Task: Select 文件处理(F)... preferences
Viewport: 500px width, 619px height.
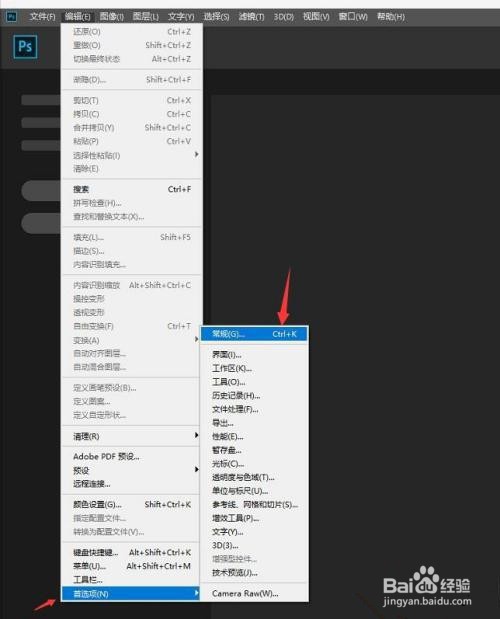Action: (254, 409)
